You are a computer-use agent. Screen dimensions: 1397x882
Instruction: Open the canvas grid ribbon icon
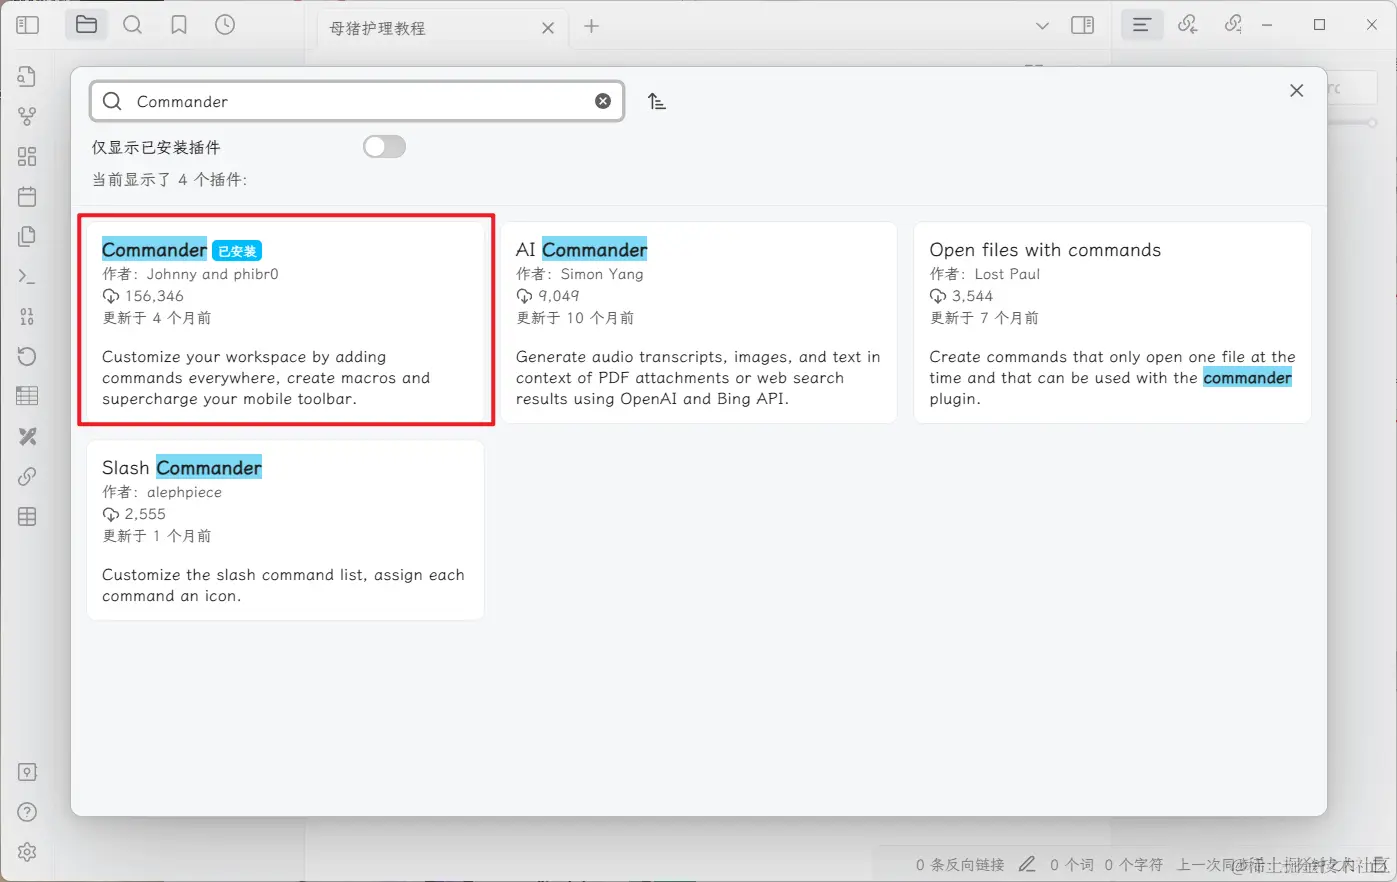click(27, 157)
